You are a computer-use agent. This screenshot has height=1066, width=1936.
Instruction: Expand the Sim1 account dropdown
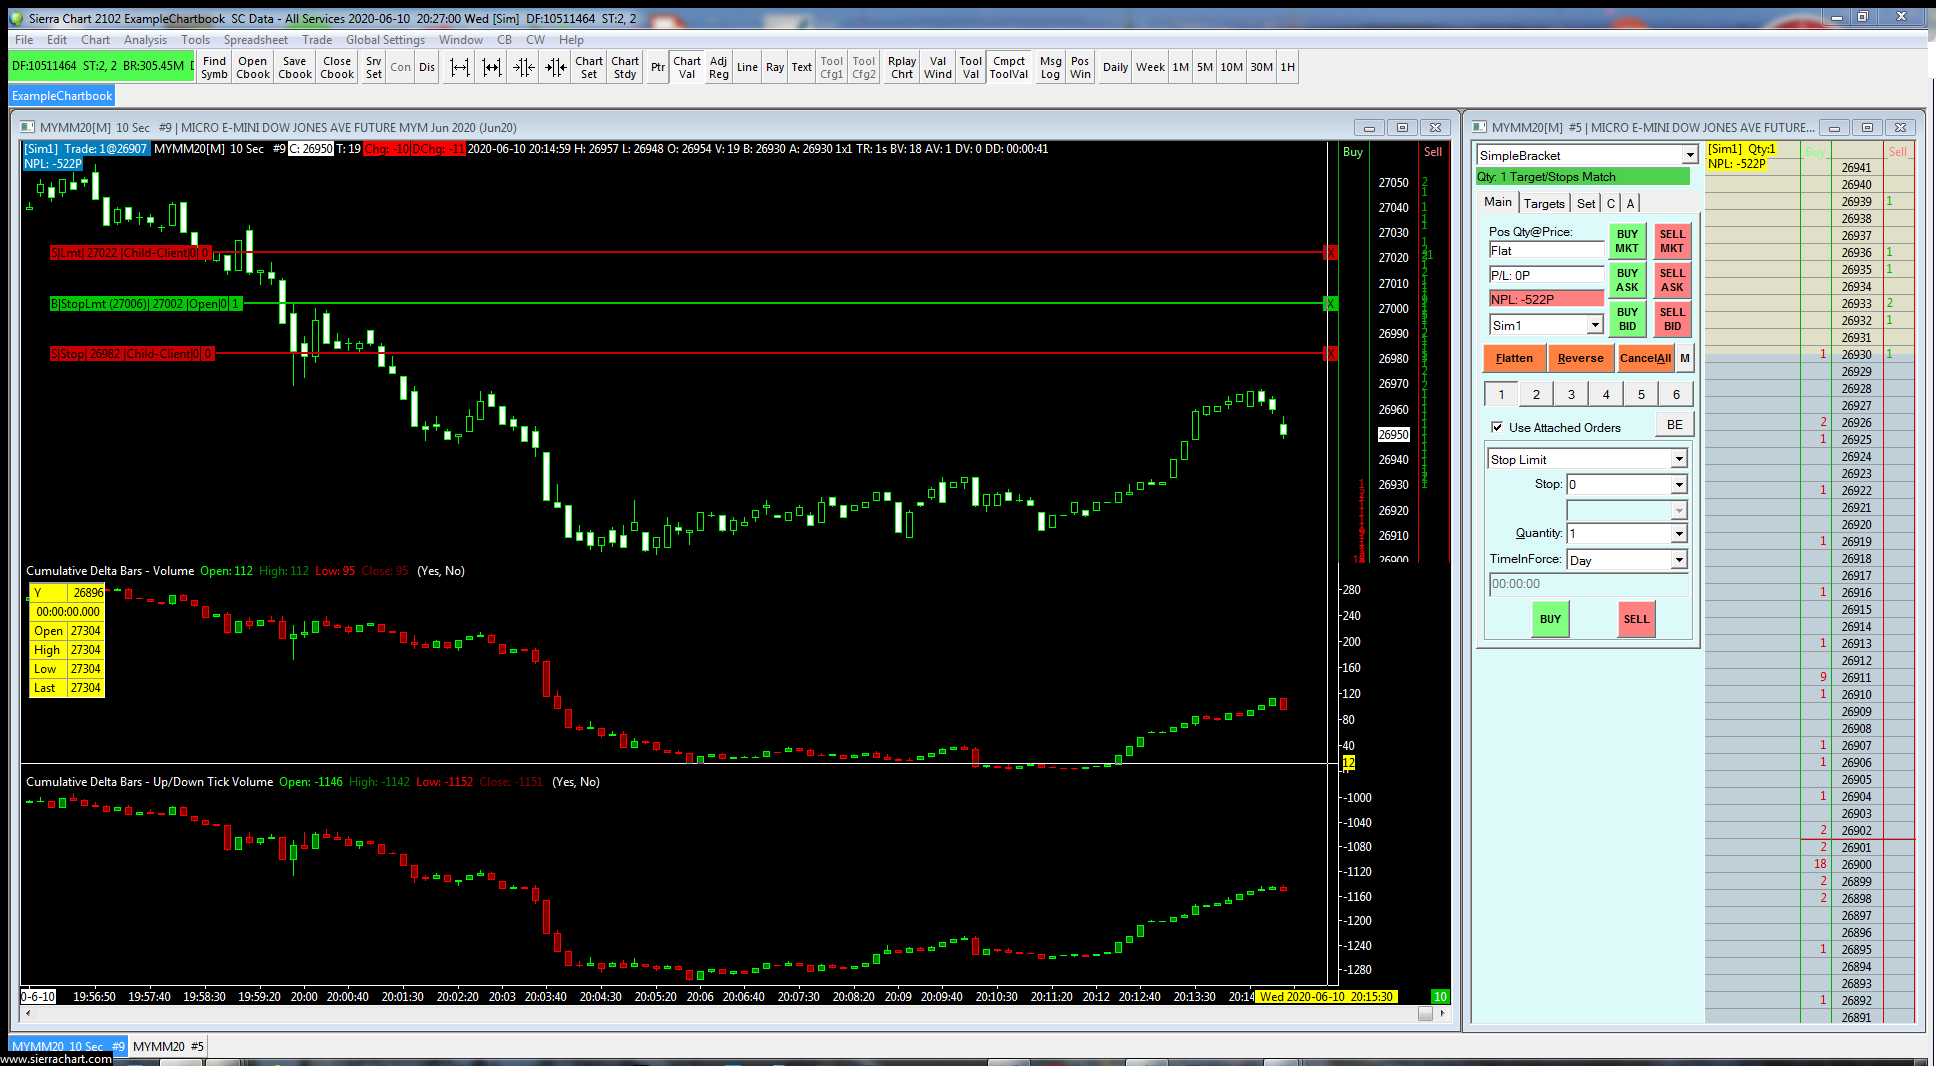click(1595, 325)
